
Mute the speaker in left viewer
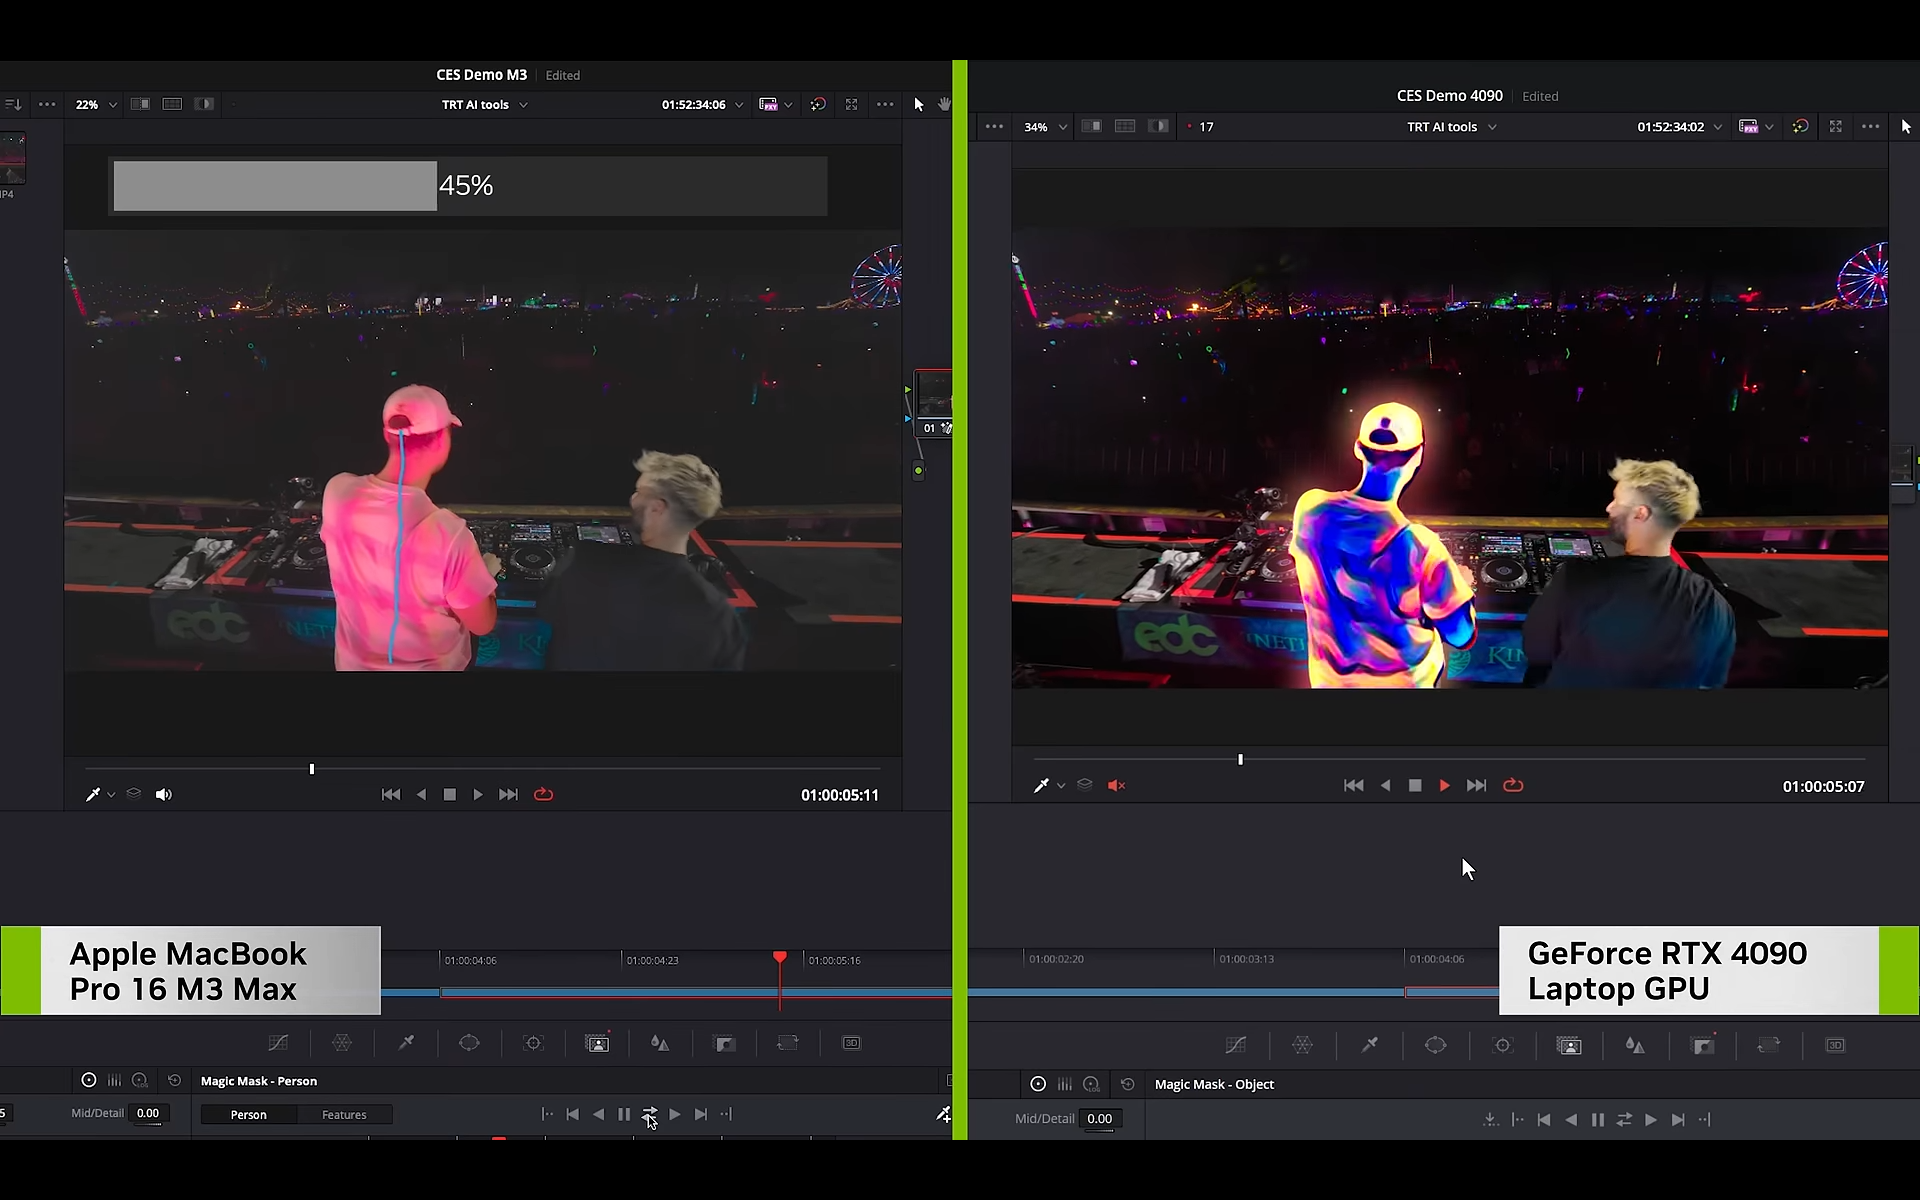(x=164, y=794)
